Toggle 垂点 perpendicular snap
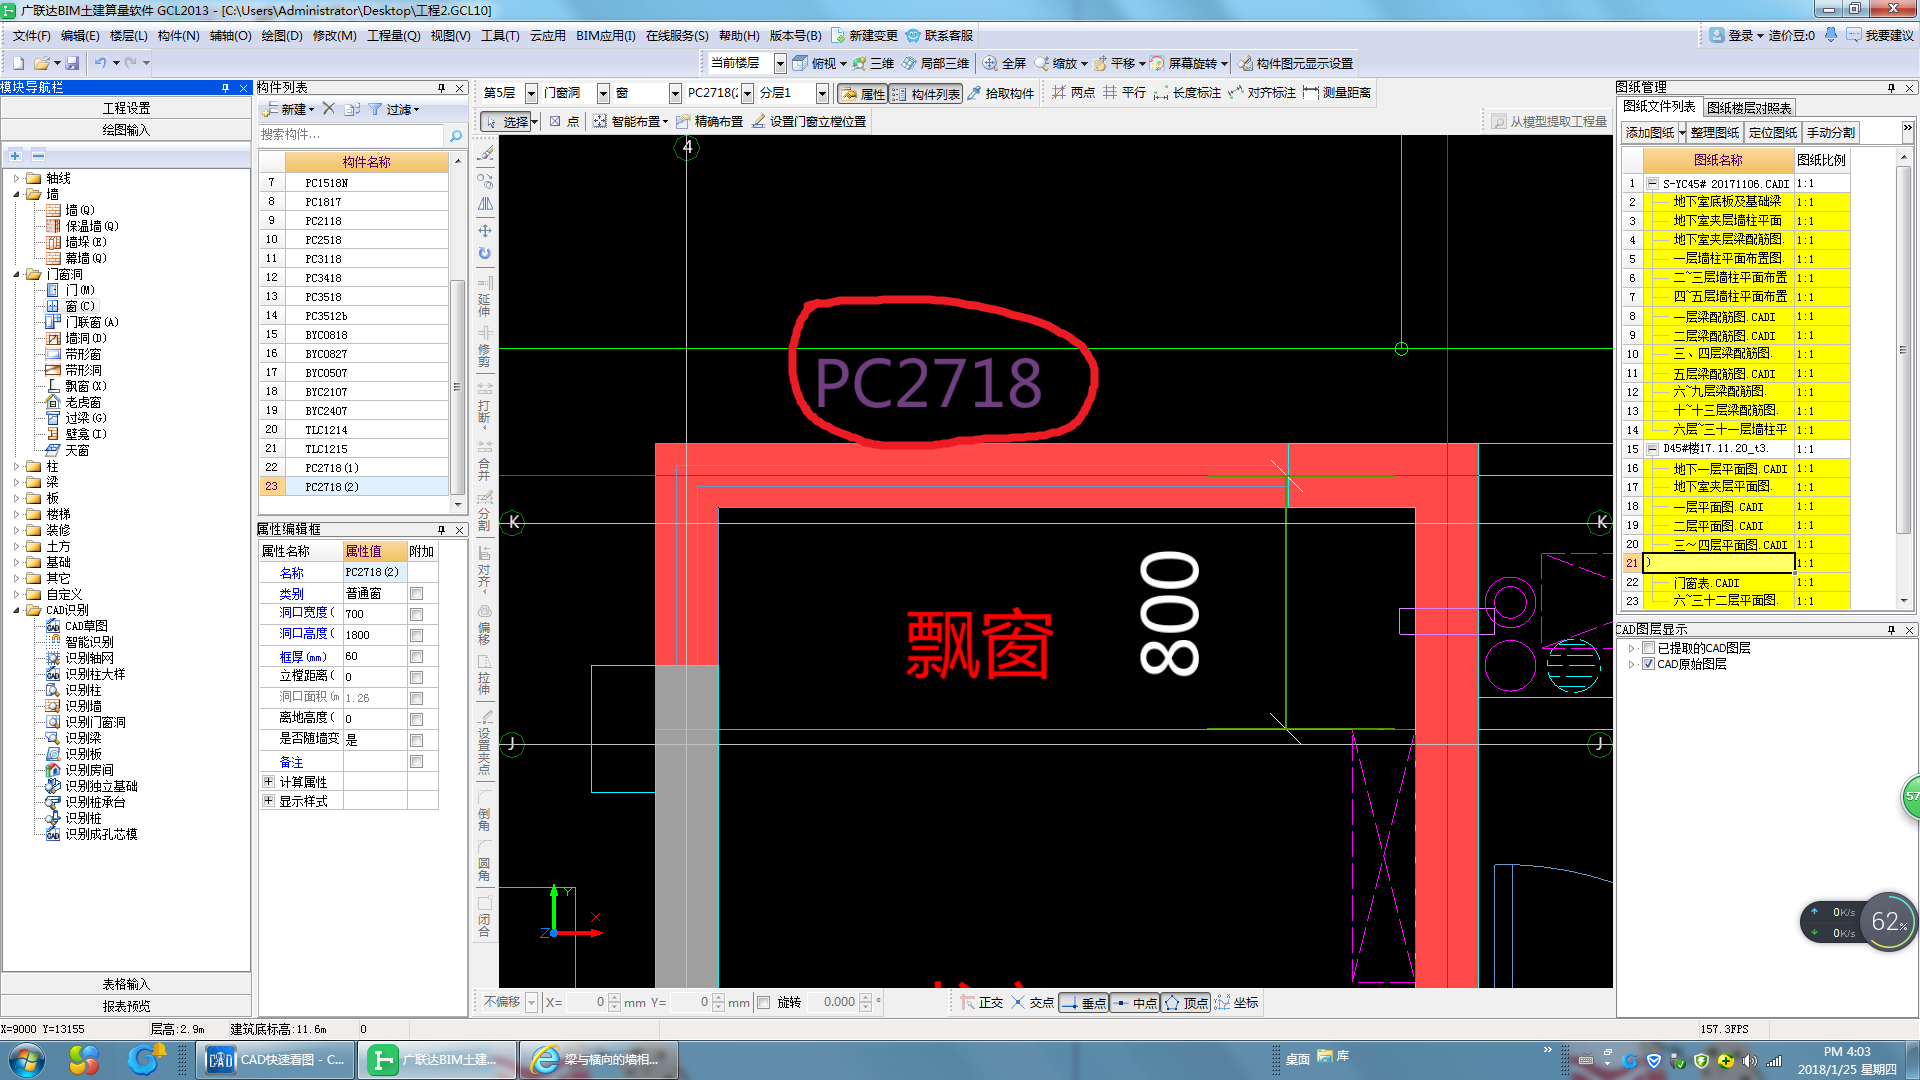The width and height of the screenshot is (1920, 1080). [x=1083, y=1002]
